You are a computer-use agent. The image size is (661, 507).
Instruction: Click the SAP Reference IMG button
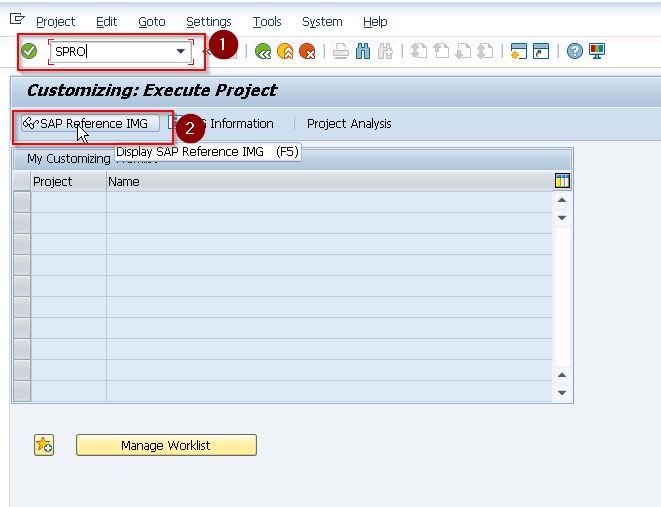point(91,123)
